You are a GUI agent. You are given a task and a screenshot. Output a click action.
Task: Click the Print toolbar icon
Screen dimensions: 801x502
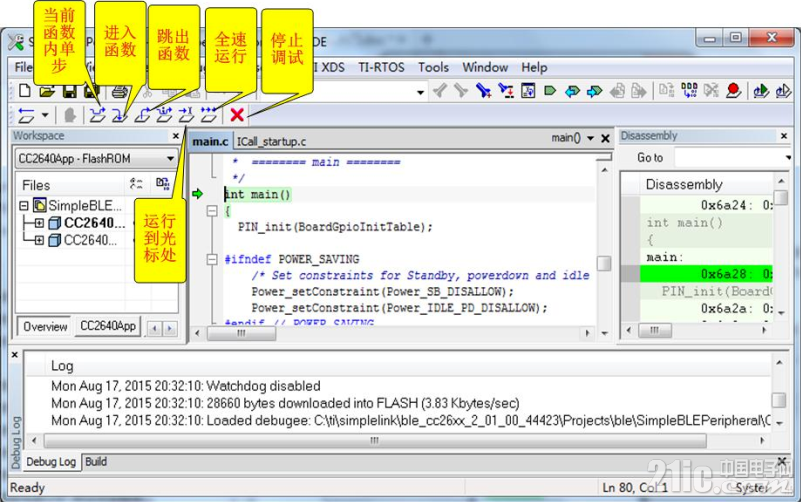(119, 91)
